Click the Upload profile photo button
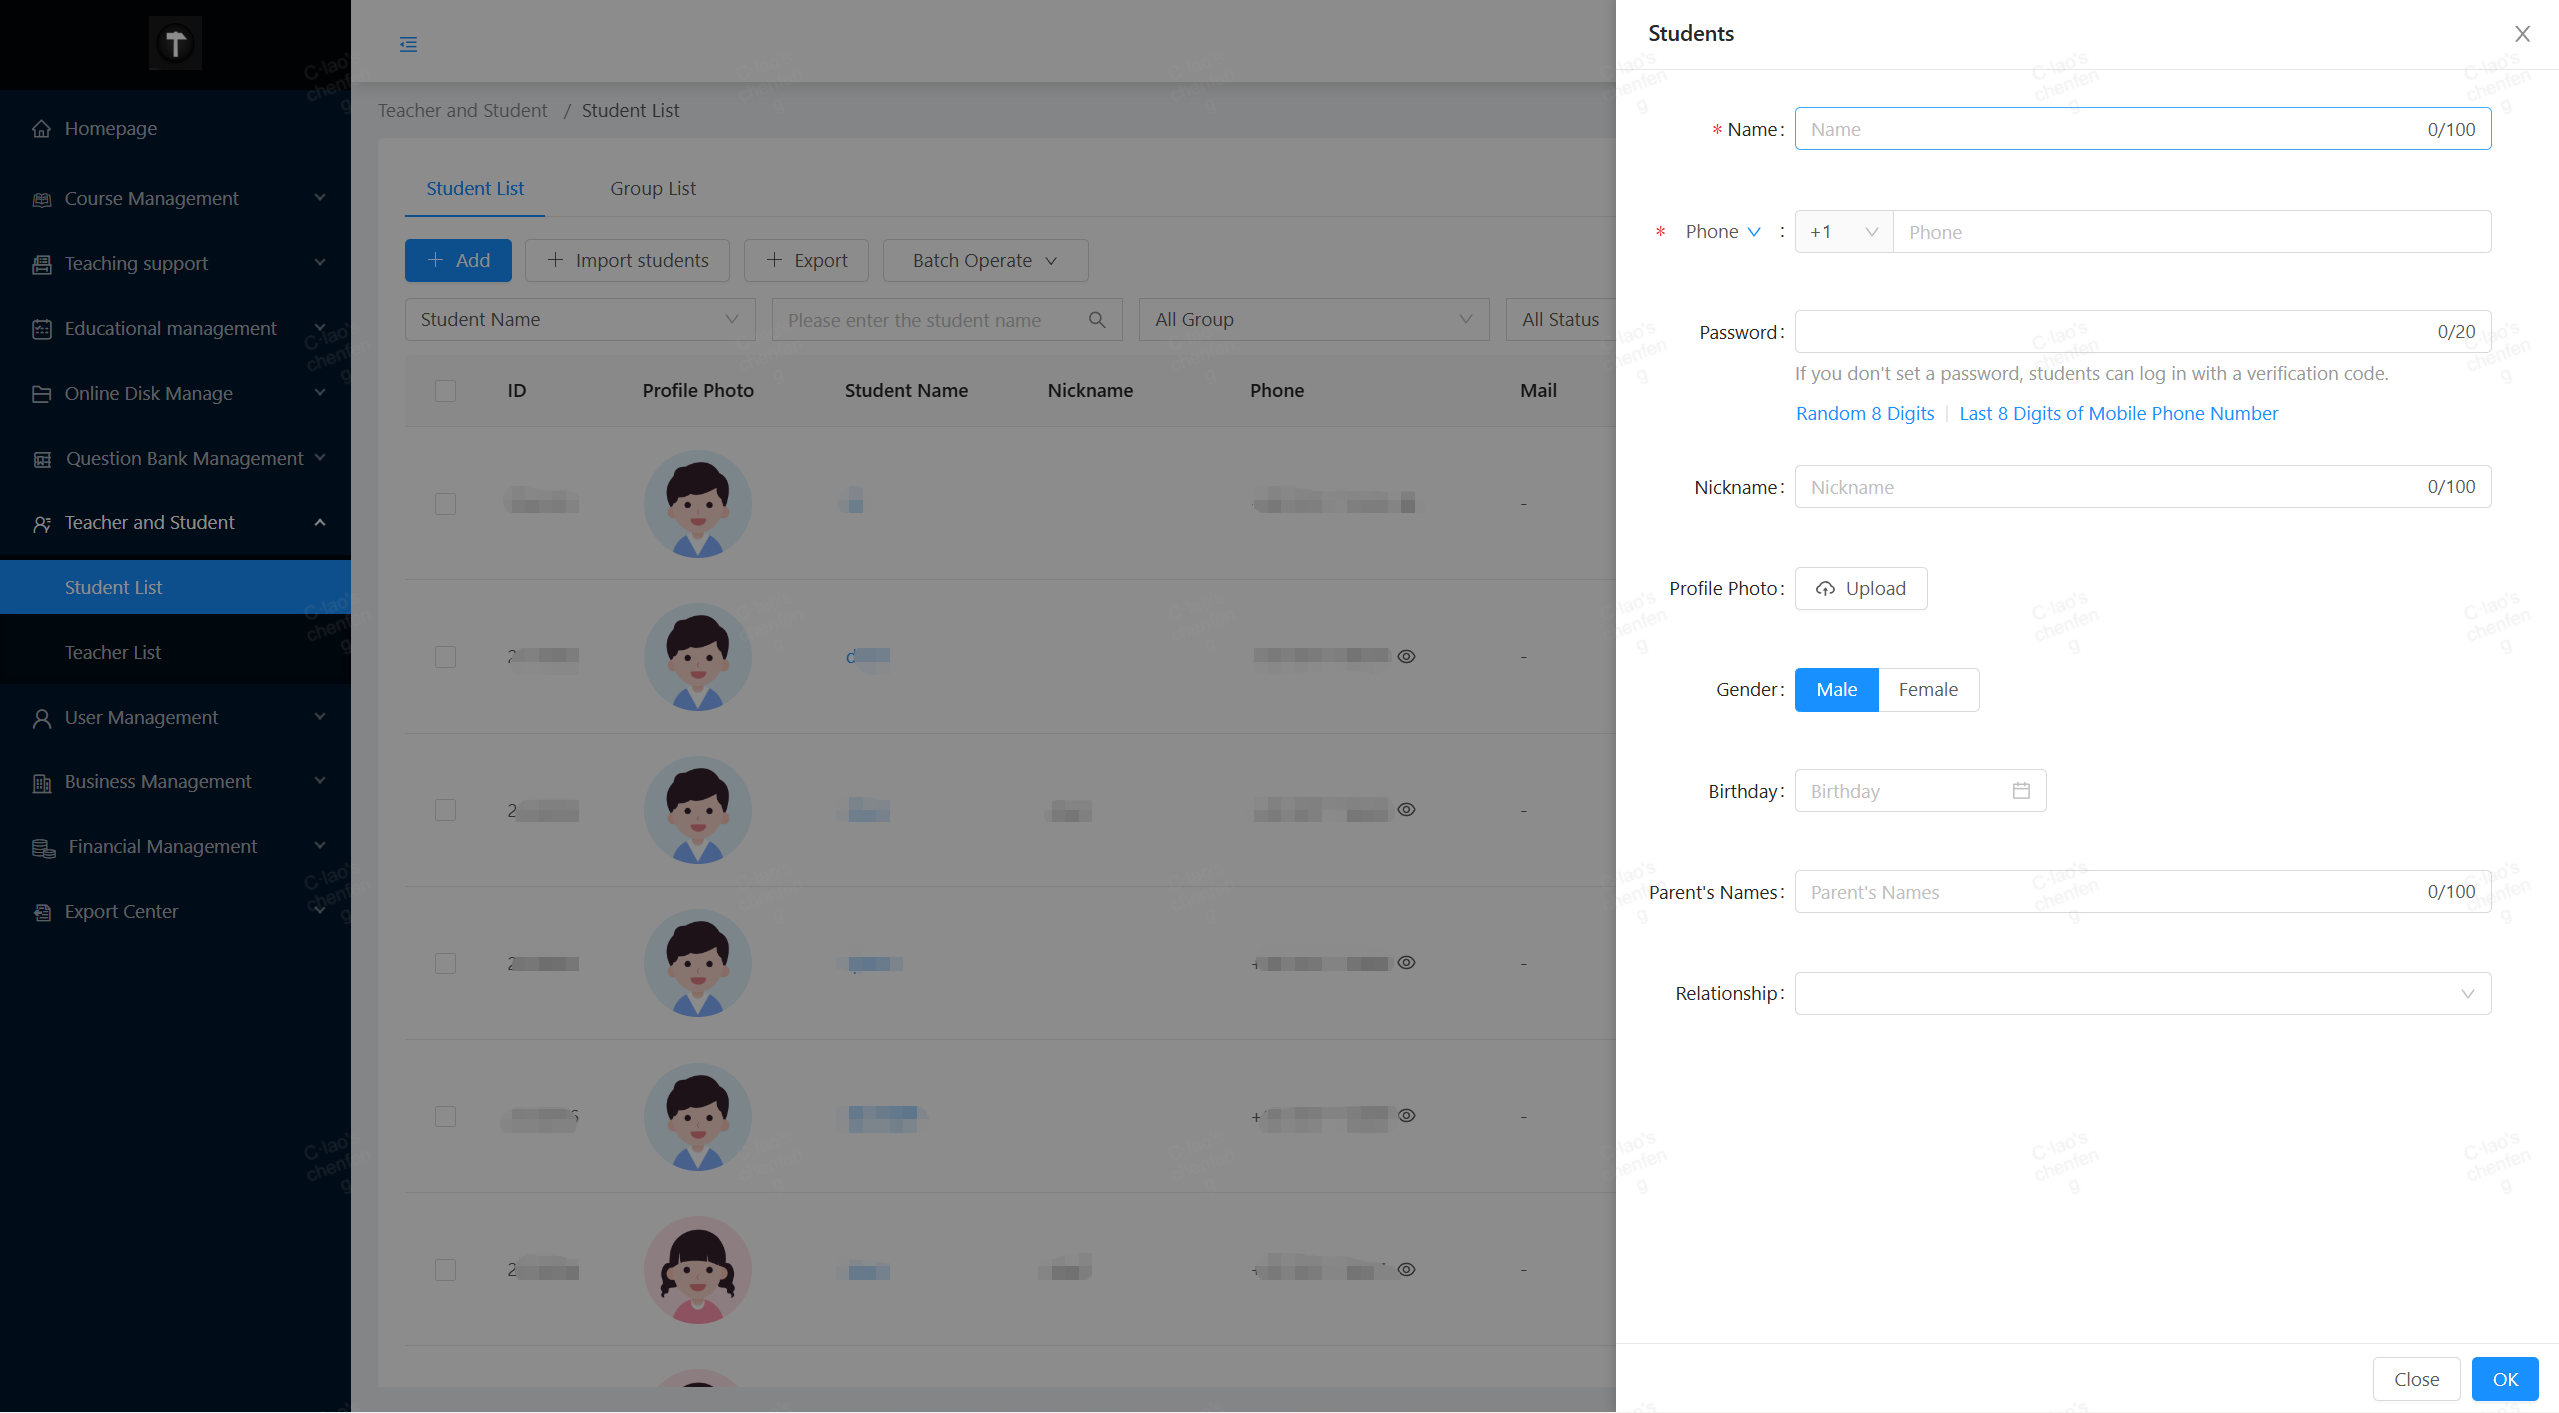2559x1413 pixels. (1860, 589)
